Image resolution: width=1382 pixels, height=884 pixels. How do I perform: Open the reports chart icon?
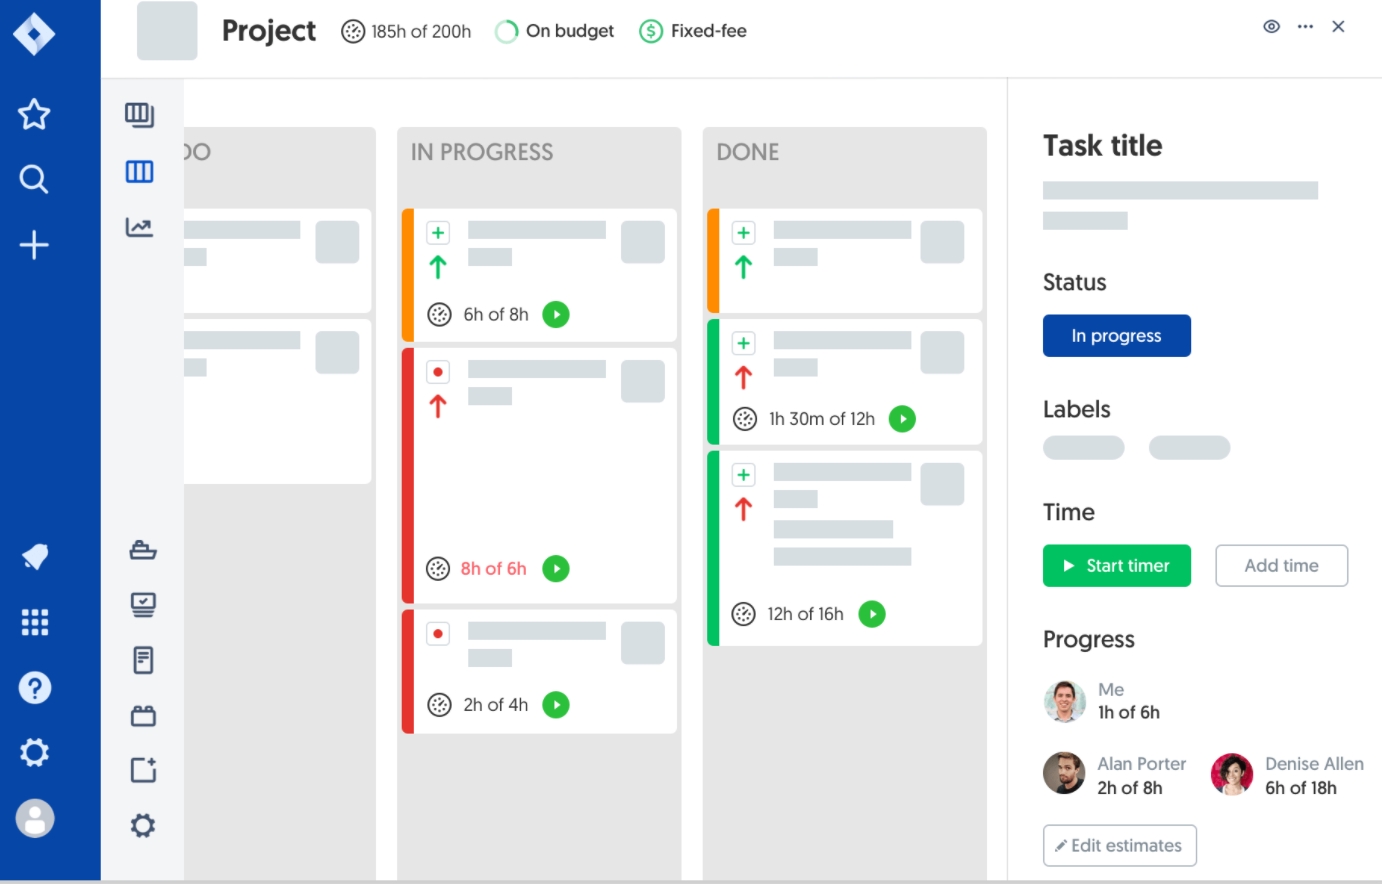139,227
